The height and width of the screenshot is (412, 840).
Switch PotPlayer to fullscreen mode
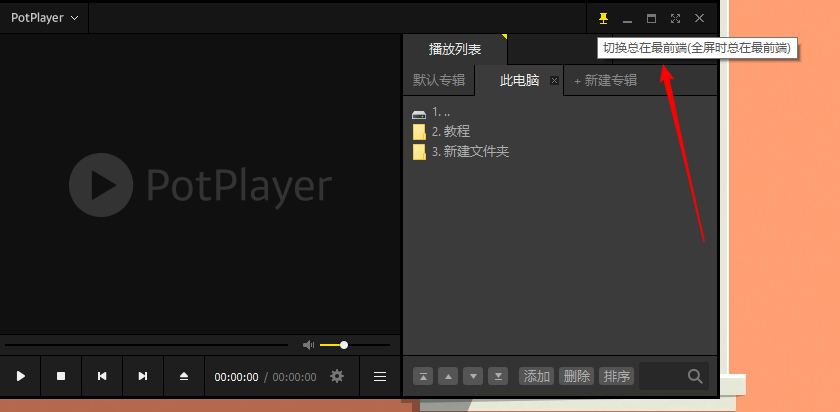676,18
